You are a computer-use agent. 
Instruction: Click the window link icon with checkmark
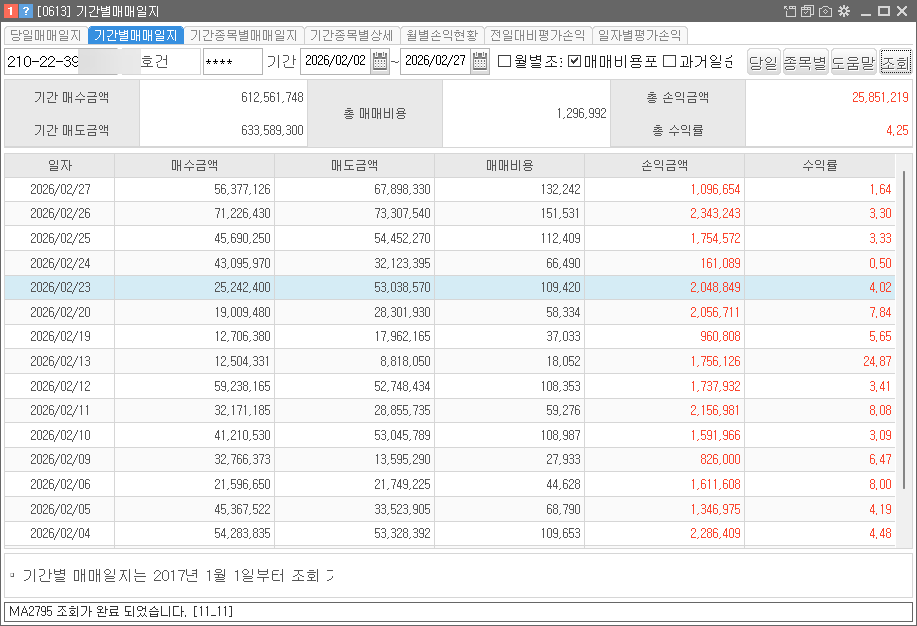pyautogui.click(x=807, y=11)
